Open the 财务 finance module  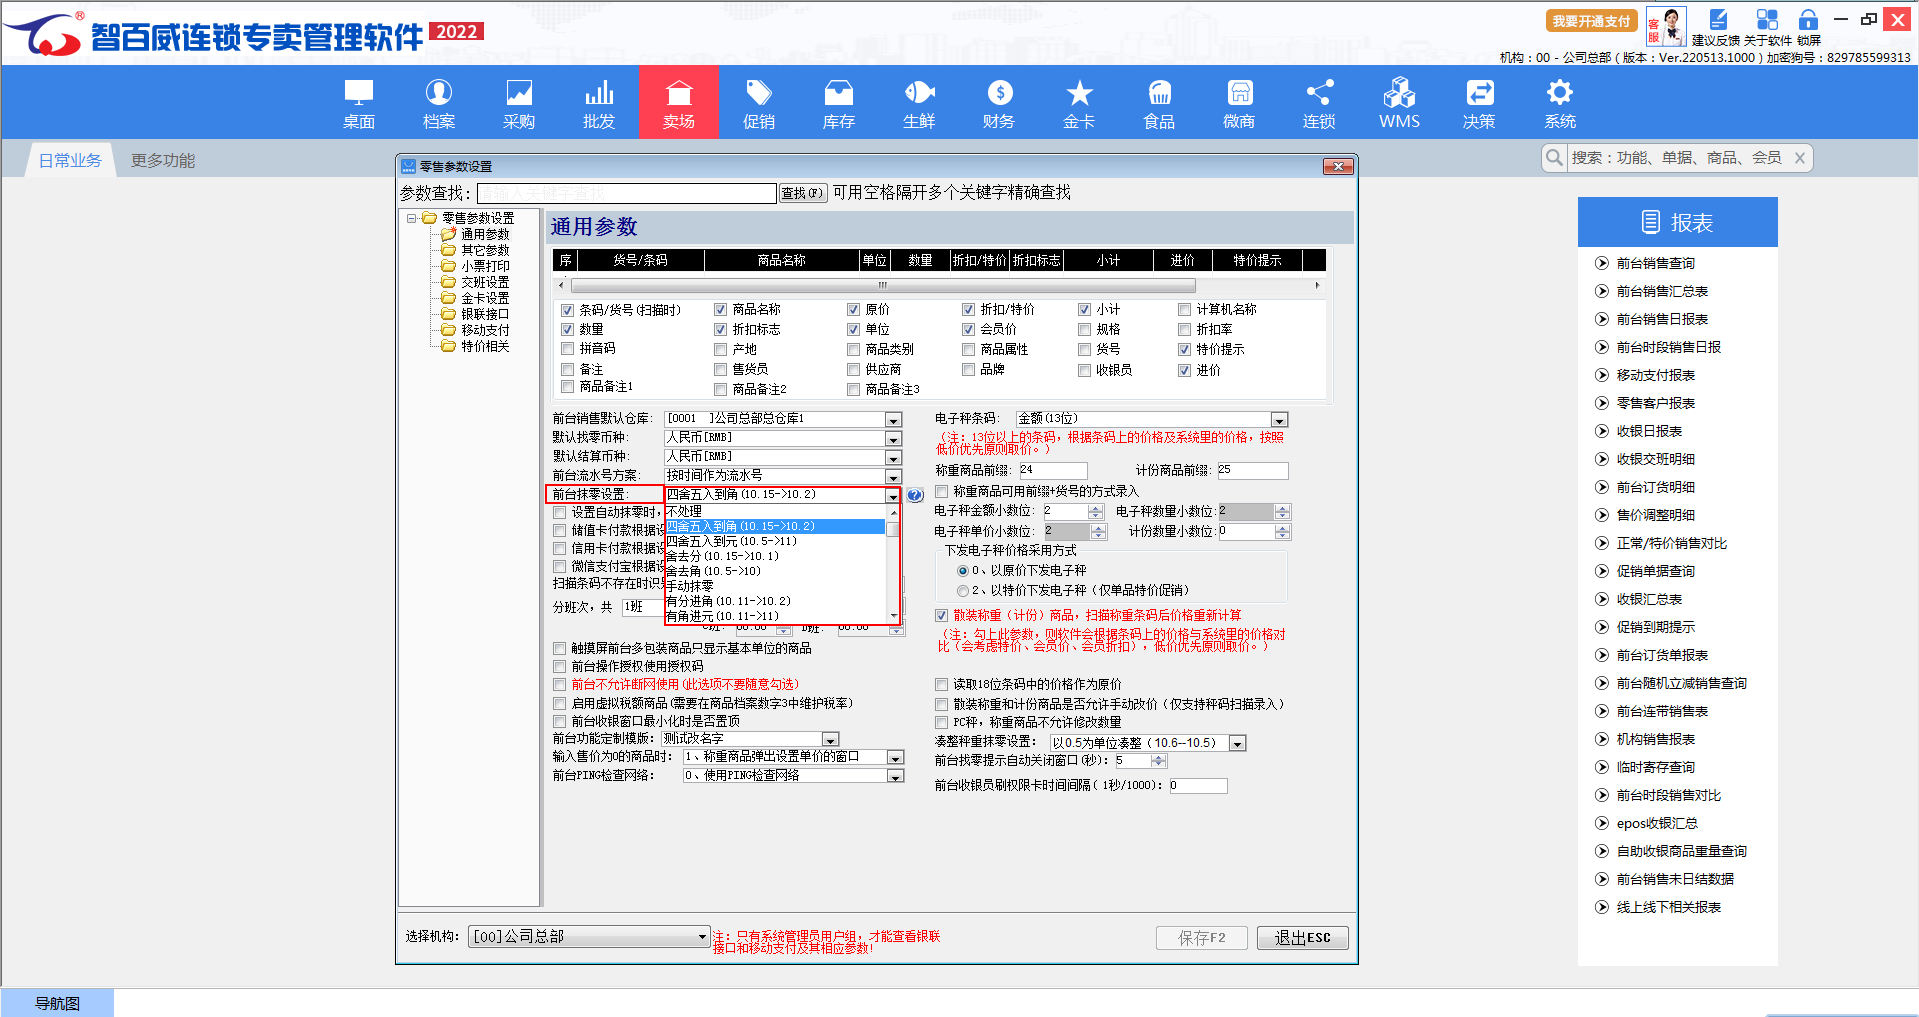[x=998, y=104]
